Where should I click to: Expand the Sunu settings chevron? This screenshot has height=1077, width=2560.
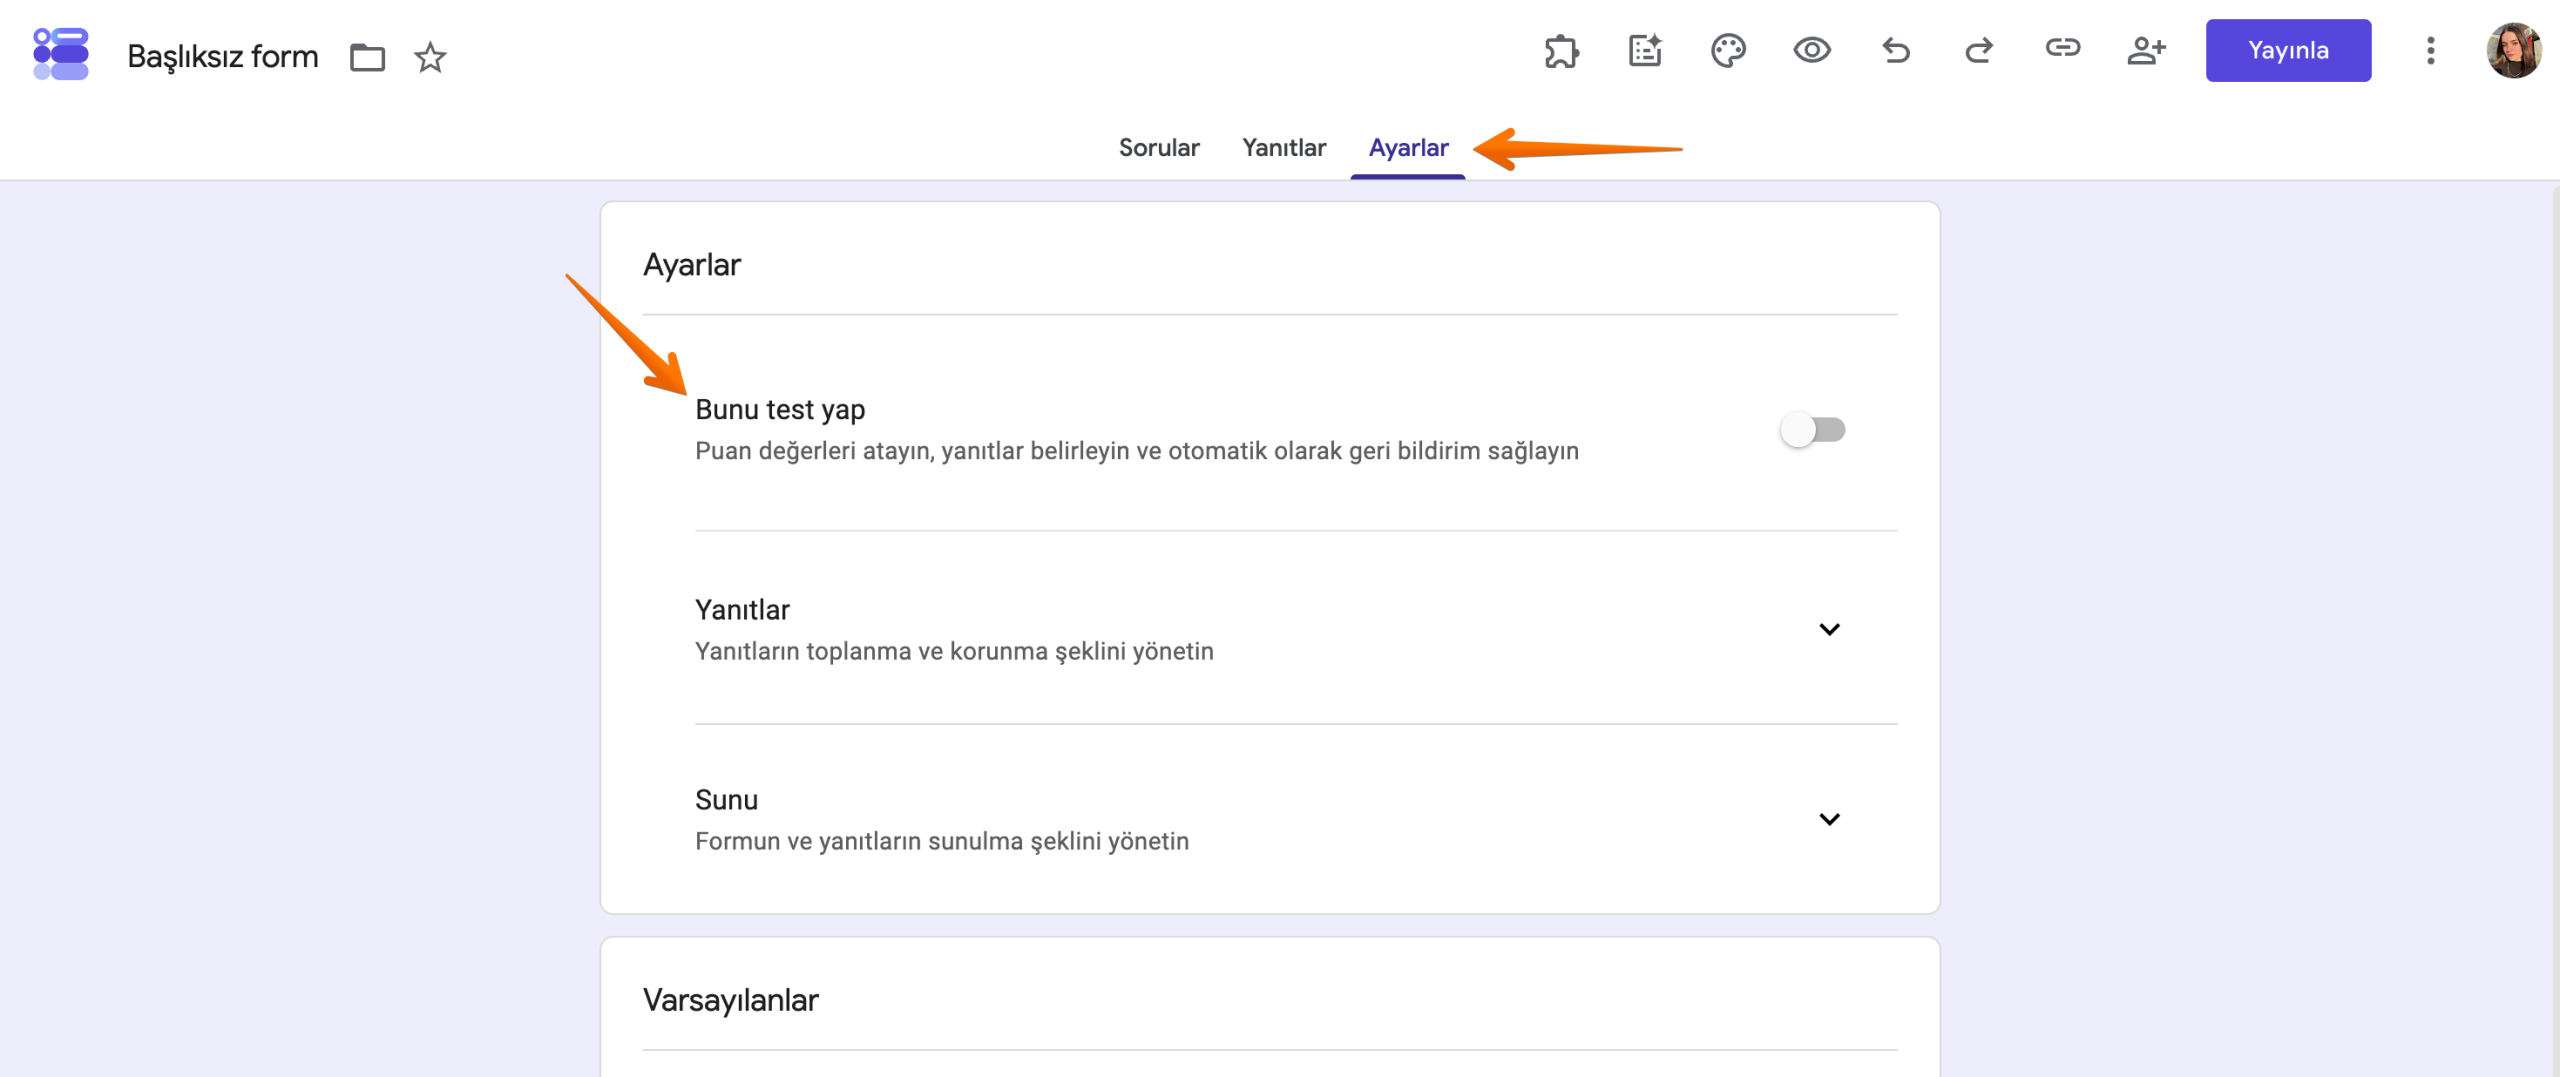(x=1829, y=819)
